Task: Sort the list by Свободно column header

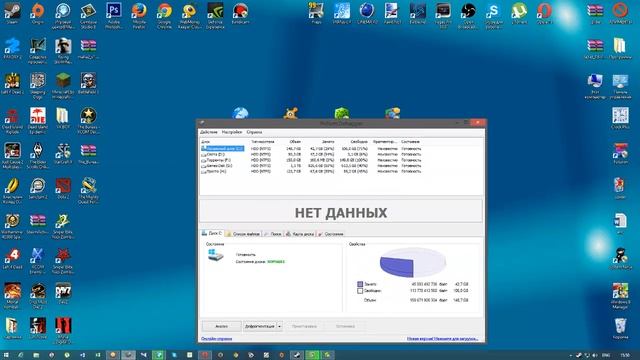Action: click(x=359, y=142)
